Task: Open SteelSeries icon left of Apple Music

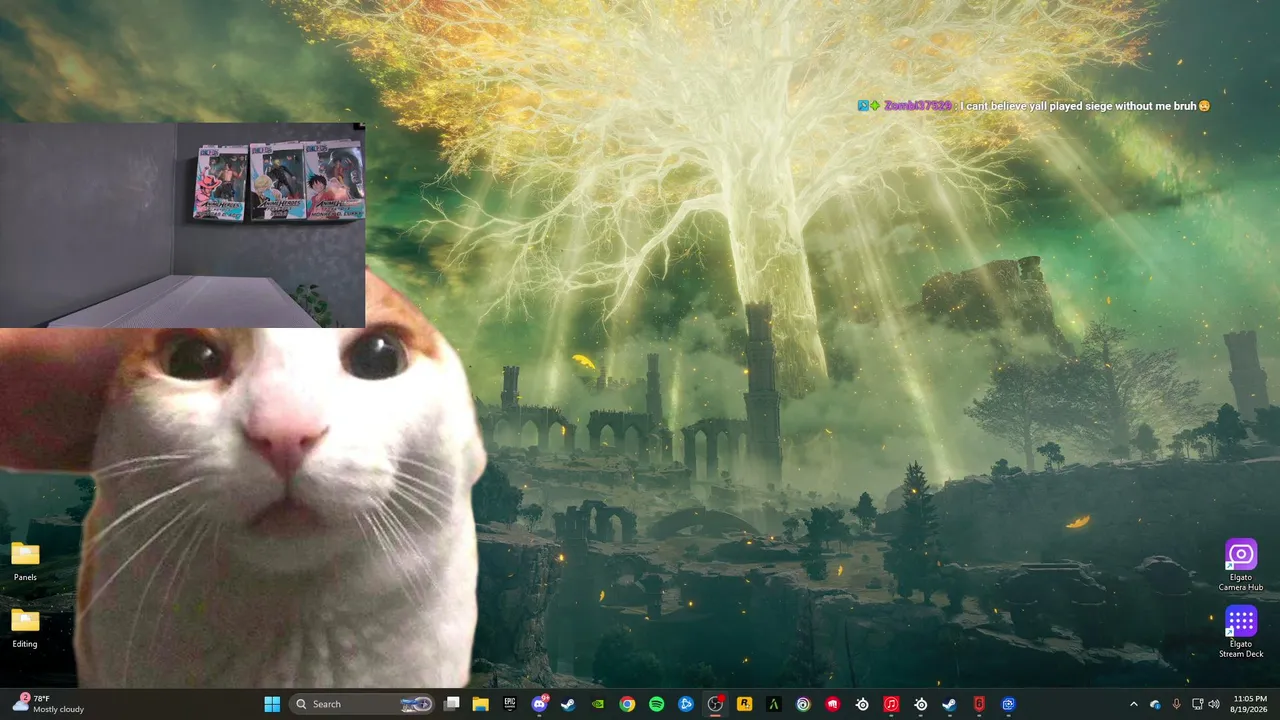Action: pos(862,704)
